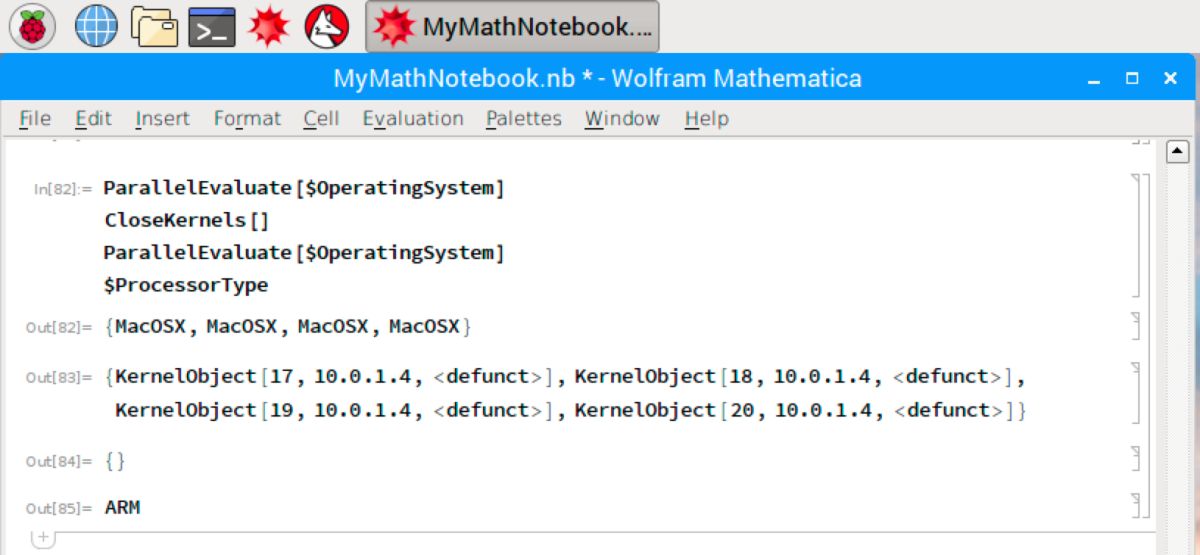Viewport: 1200px width, 555px height.
Task: Click KernelObject[17, 10.0.1.4, <defunct>] output
Action: (335, 378)
